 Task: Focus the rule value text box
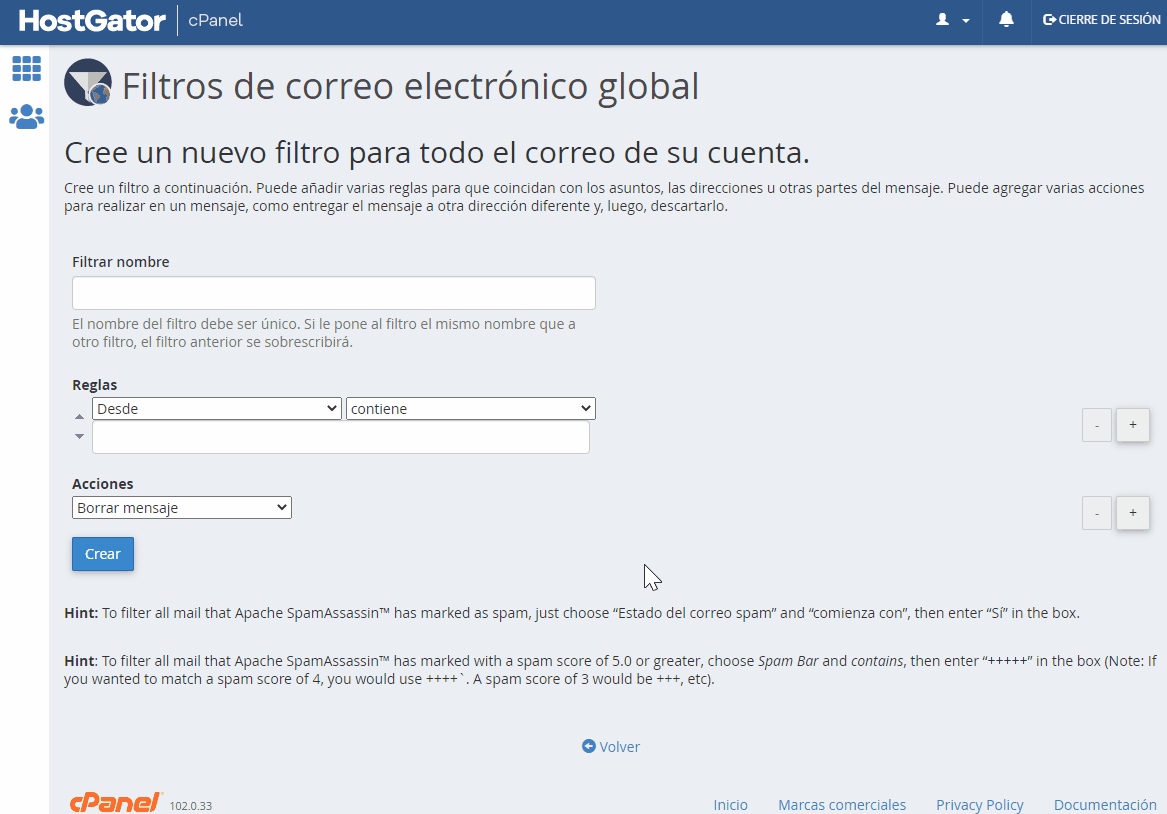341,438
